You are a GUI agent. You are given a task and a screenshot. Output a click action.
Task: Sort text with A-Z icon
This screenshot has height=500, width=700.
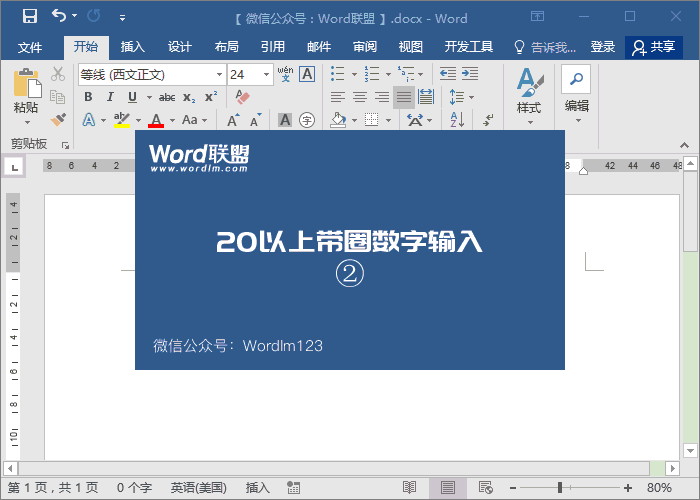point(457,120)
